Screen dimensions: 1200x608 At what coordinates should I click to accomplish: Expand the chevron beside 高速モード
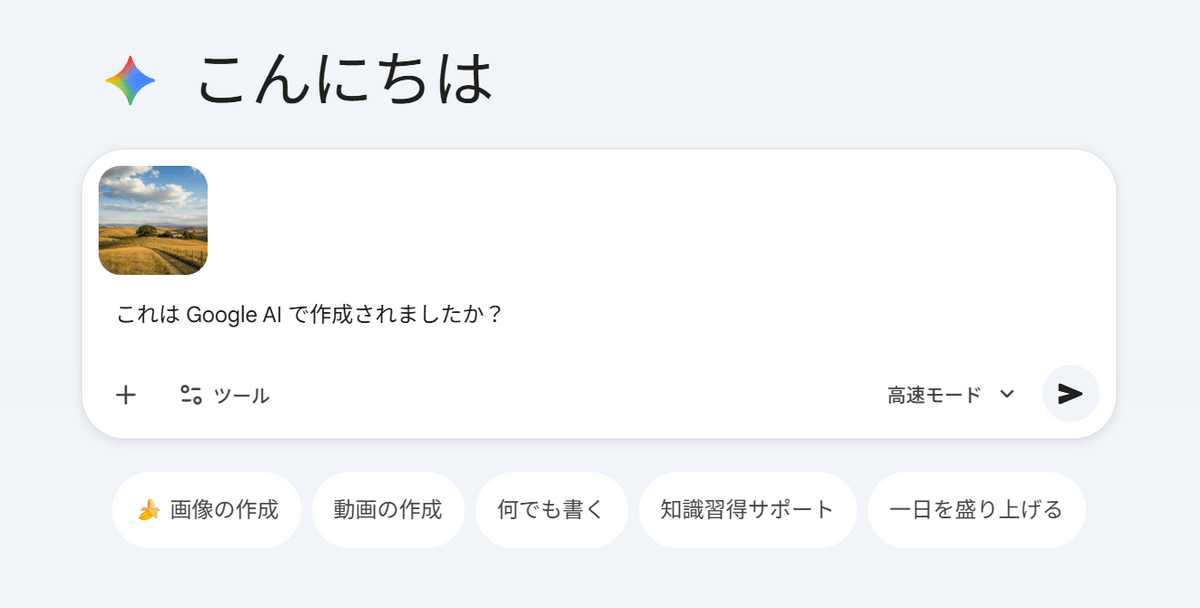tap(1007, 395)
